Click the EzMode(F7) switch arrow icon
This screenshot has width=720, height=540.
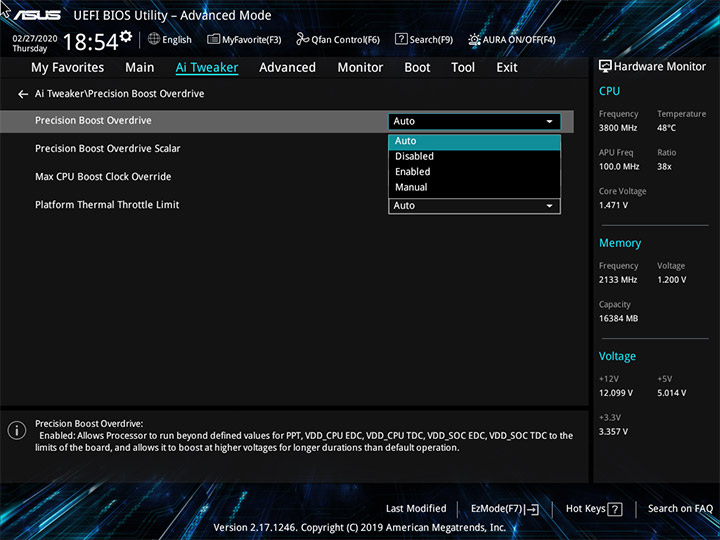pyautogui.click(x=532, y=509)
